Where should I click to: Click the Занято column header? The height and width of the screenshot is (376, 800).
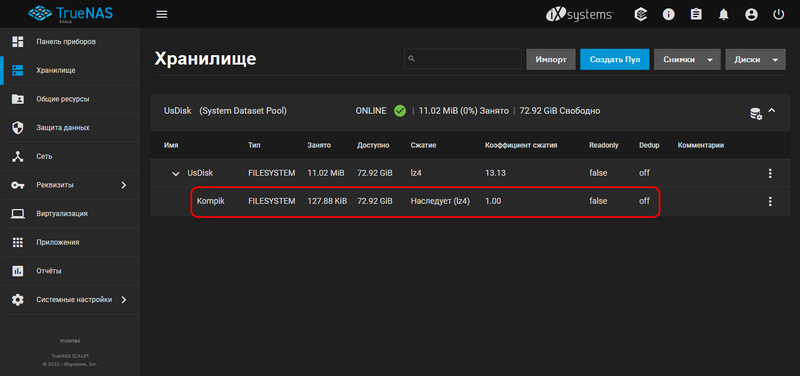(x=319, y=145)
